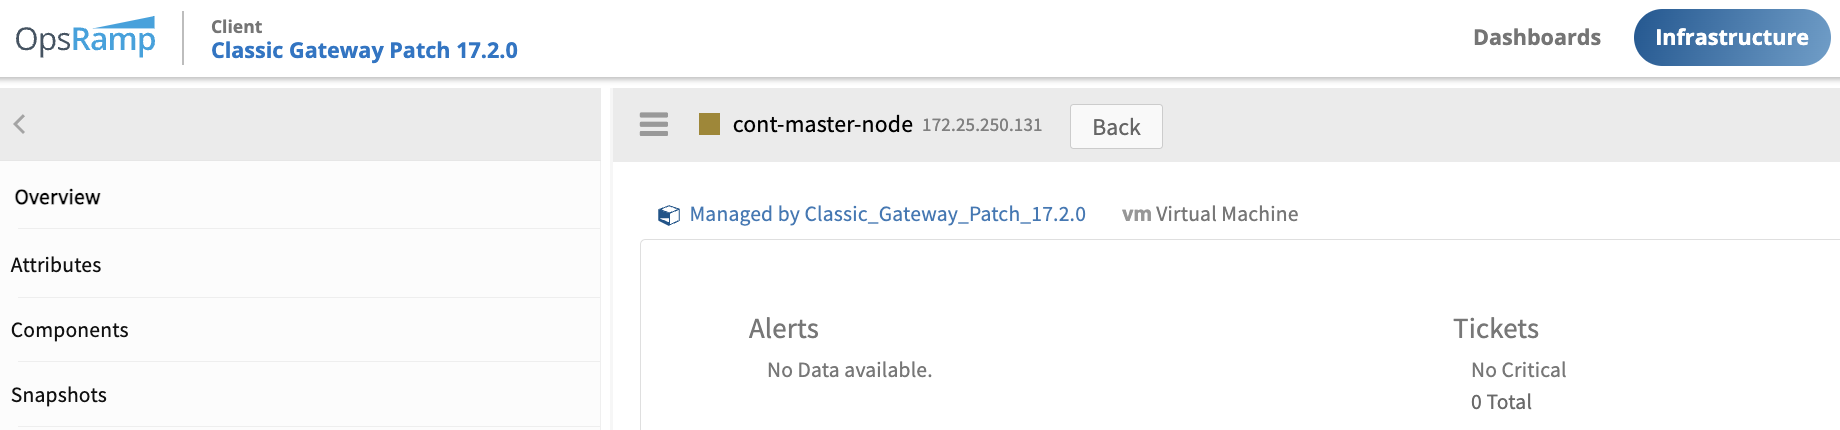1840x430 pixels.
Task: Go to the Overview section
Action: [57, 197]
